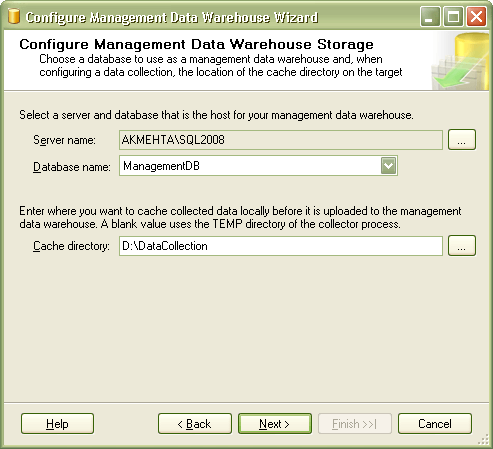
Task: Click the Server name label
Action: 64,140
